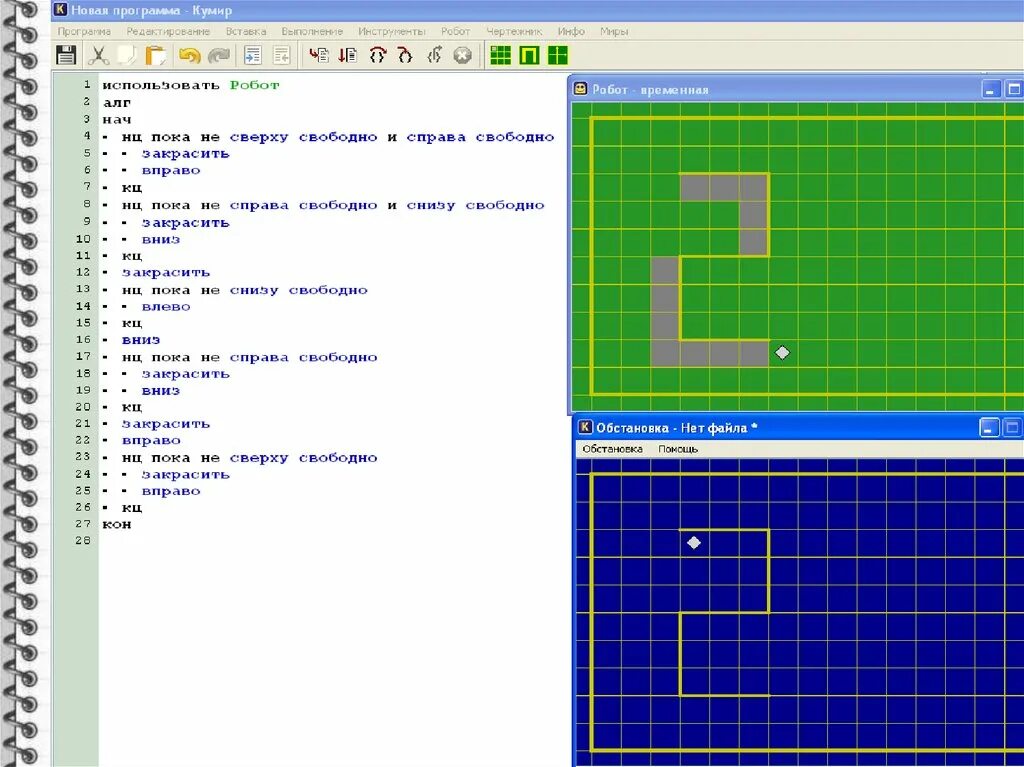Screen dimensions: 1024x767
Task: Run the program with the run icon
Action: point(319,56)
